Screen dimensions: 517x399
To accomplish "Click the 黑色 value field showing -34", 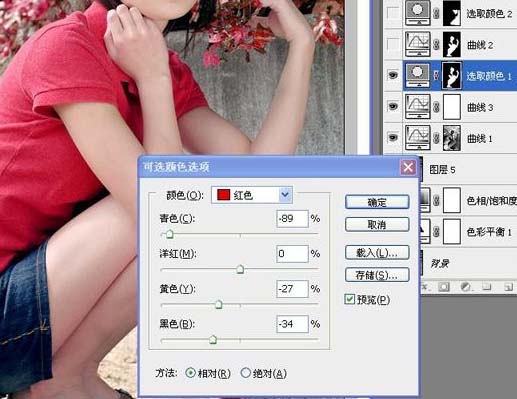I will (x=292, y=324).
